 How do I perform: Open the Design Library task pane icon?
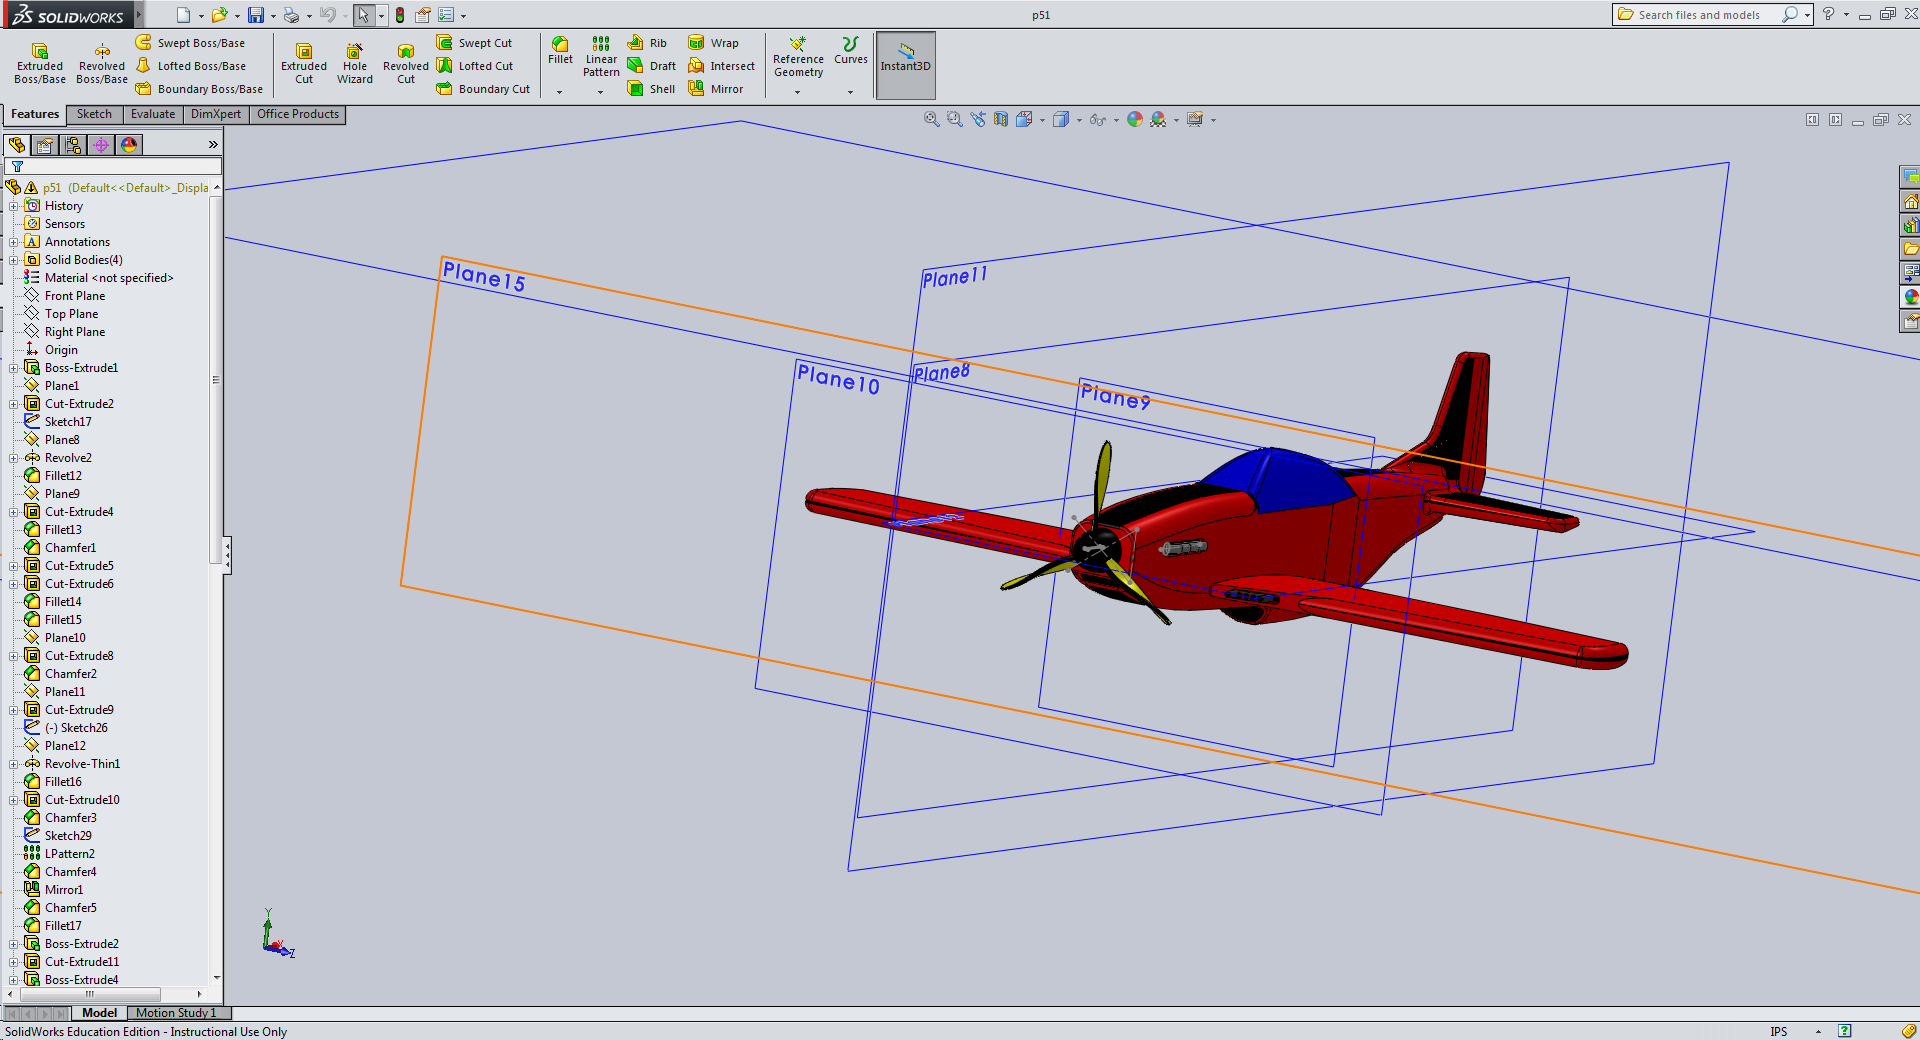(1911, 226)
